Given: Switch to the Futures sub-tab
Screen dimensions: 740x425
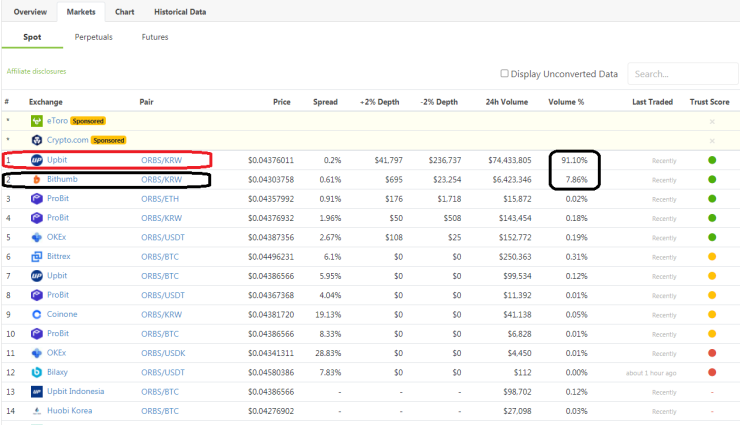Looking at the screenshot, I should pyautogui.click(x=155, y=37).
